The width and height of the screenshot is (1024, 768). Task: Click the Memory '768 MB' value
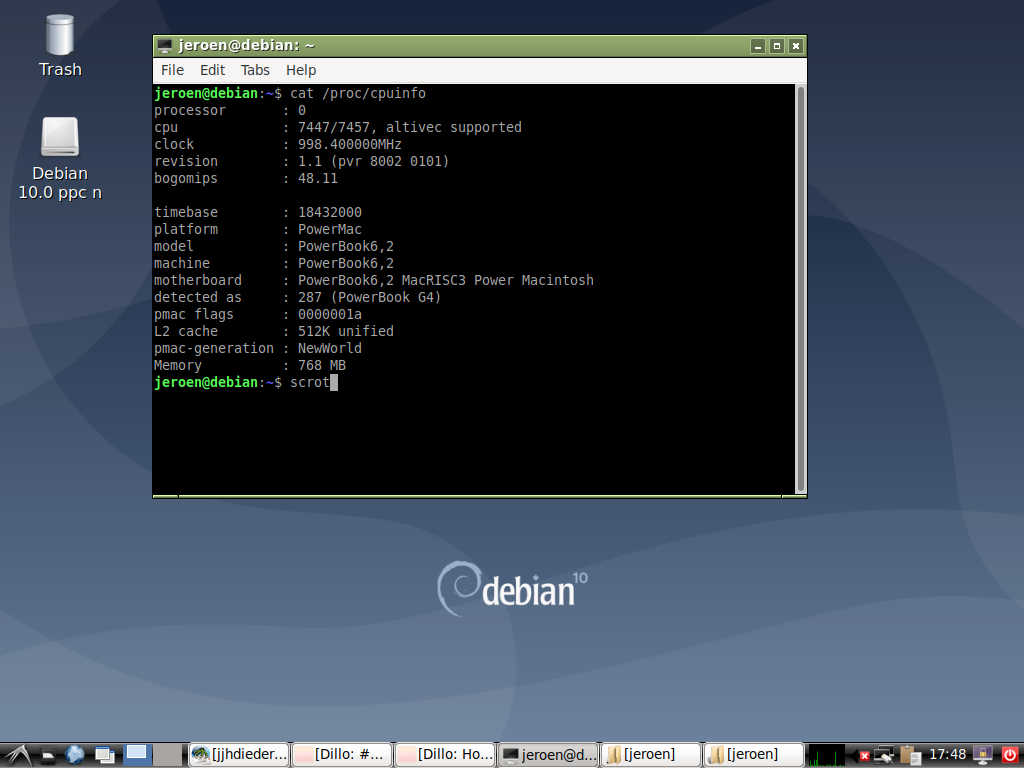[x=321, y=365]
